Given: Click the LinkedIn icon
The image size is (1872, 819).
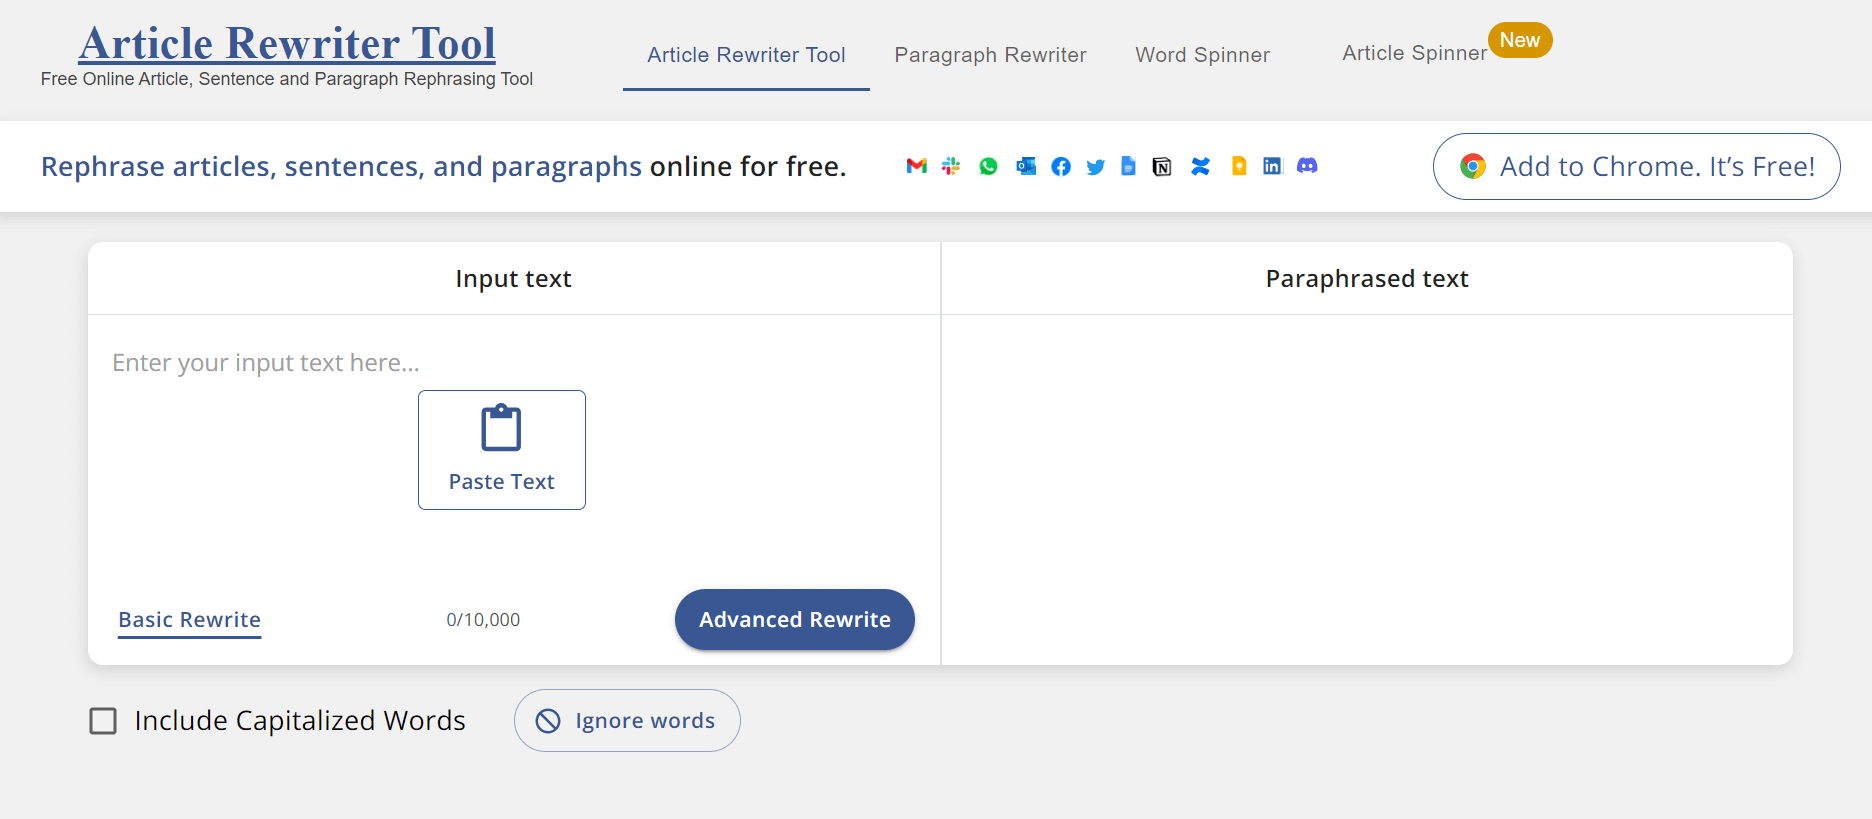Looking at the screenshot, I should coord(1272,166).
